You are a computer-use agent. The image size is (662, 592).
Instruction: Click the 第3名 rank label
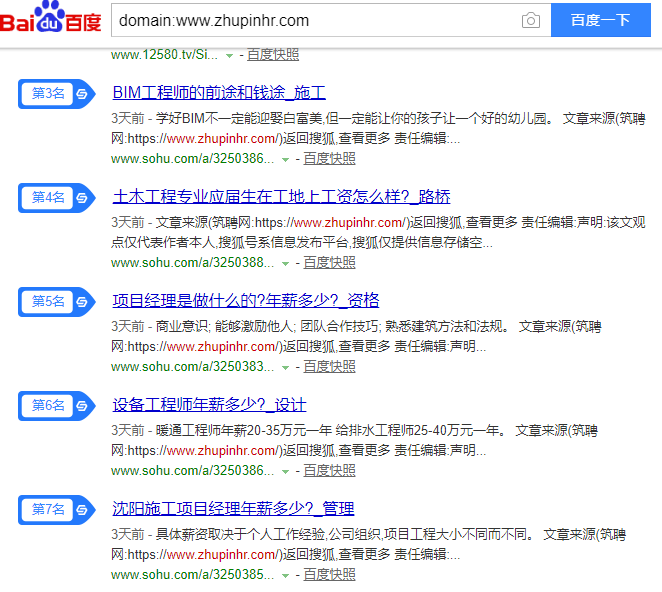pos(48,93)
